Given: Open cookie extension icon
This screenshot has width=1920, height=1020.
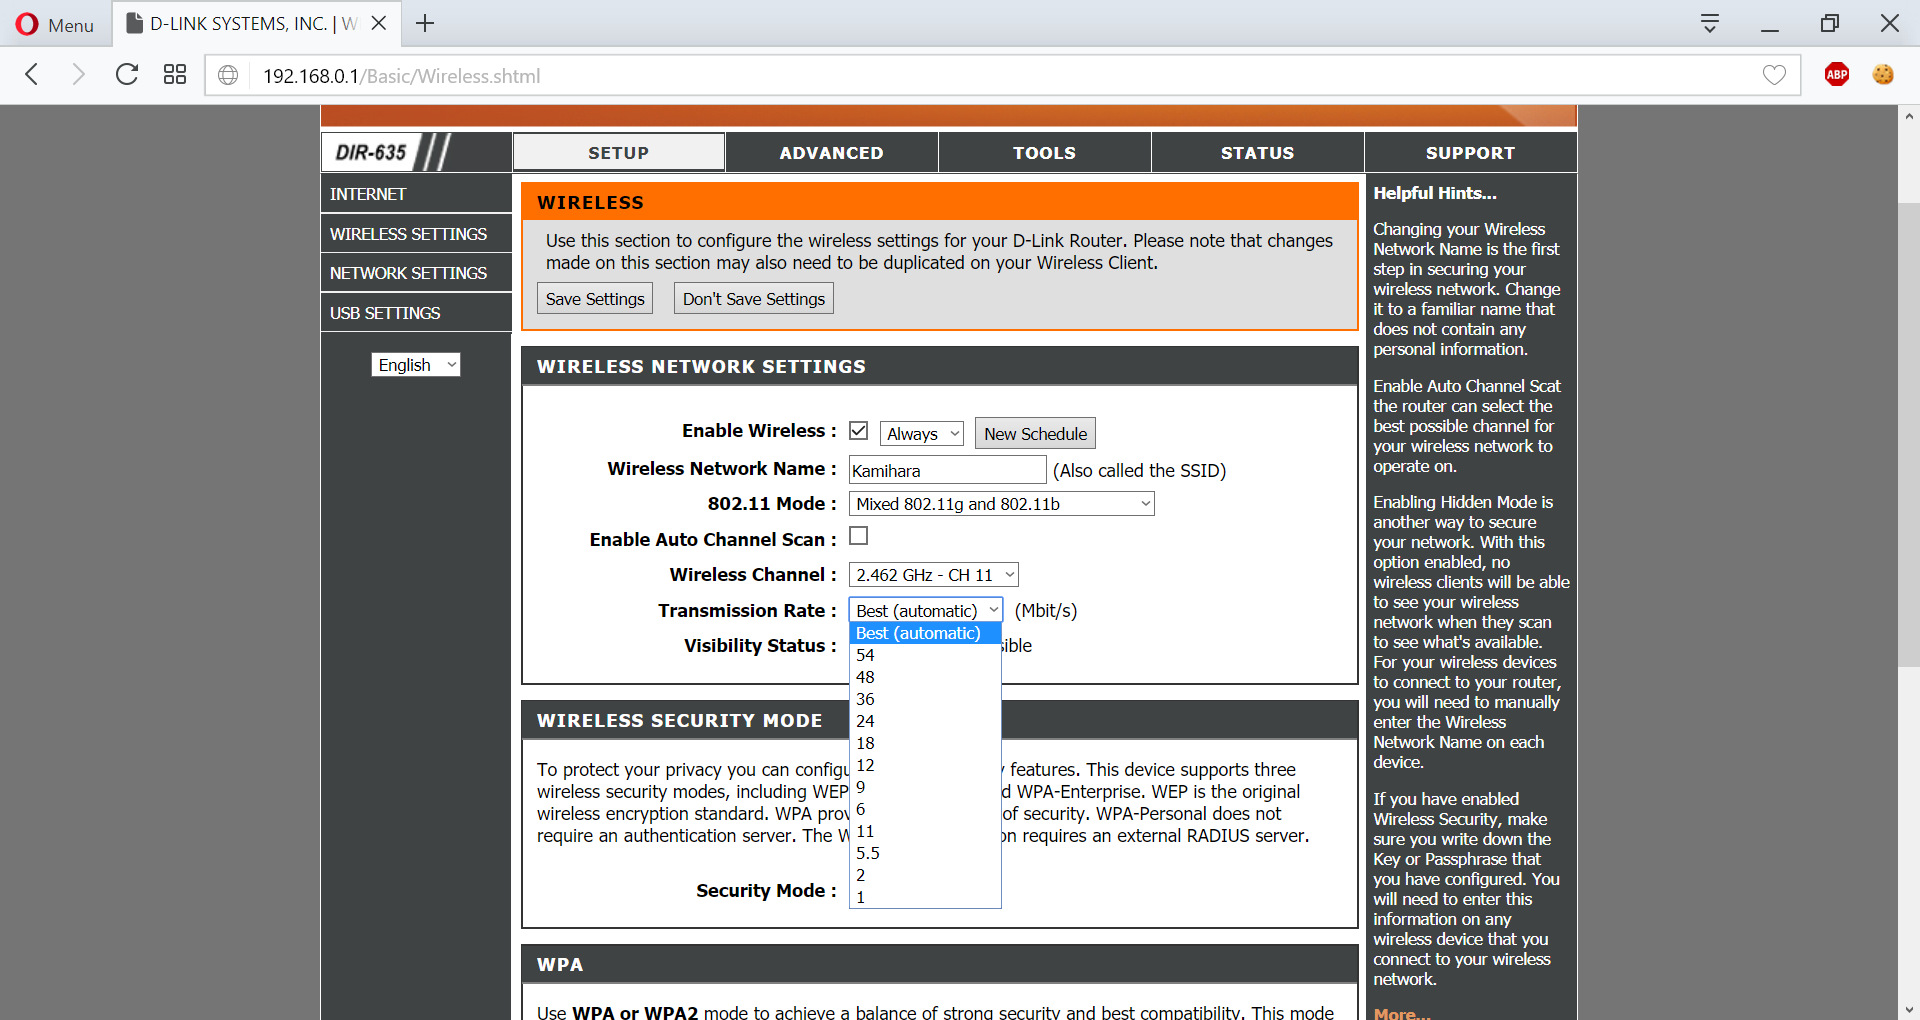Looking at the screenshot, I should (x=1883, y=75).
